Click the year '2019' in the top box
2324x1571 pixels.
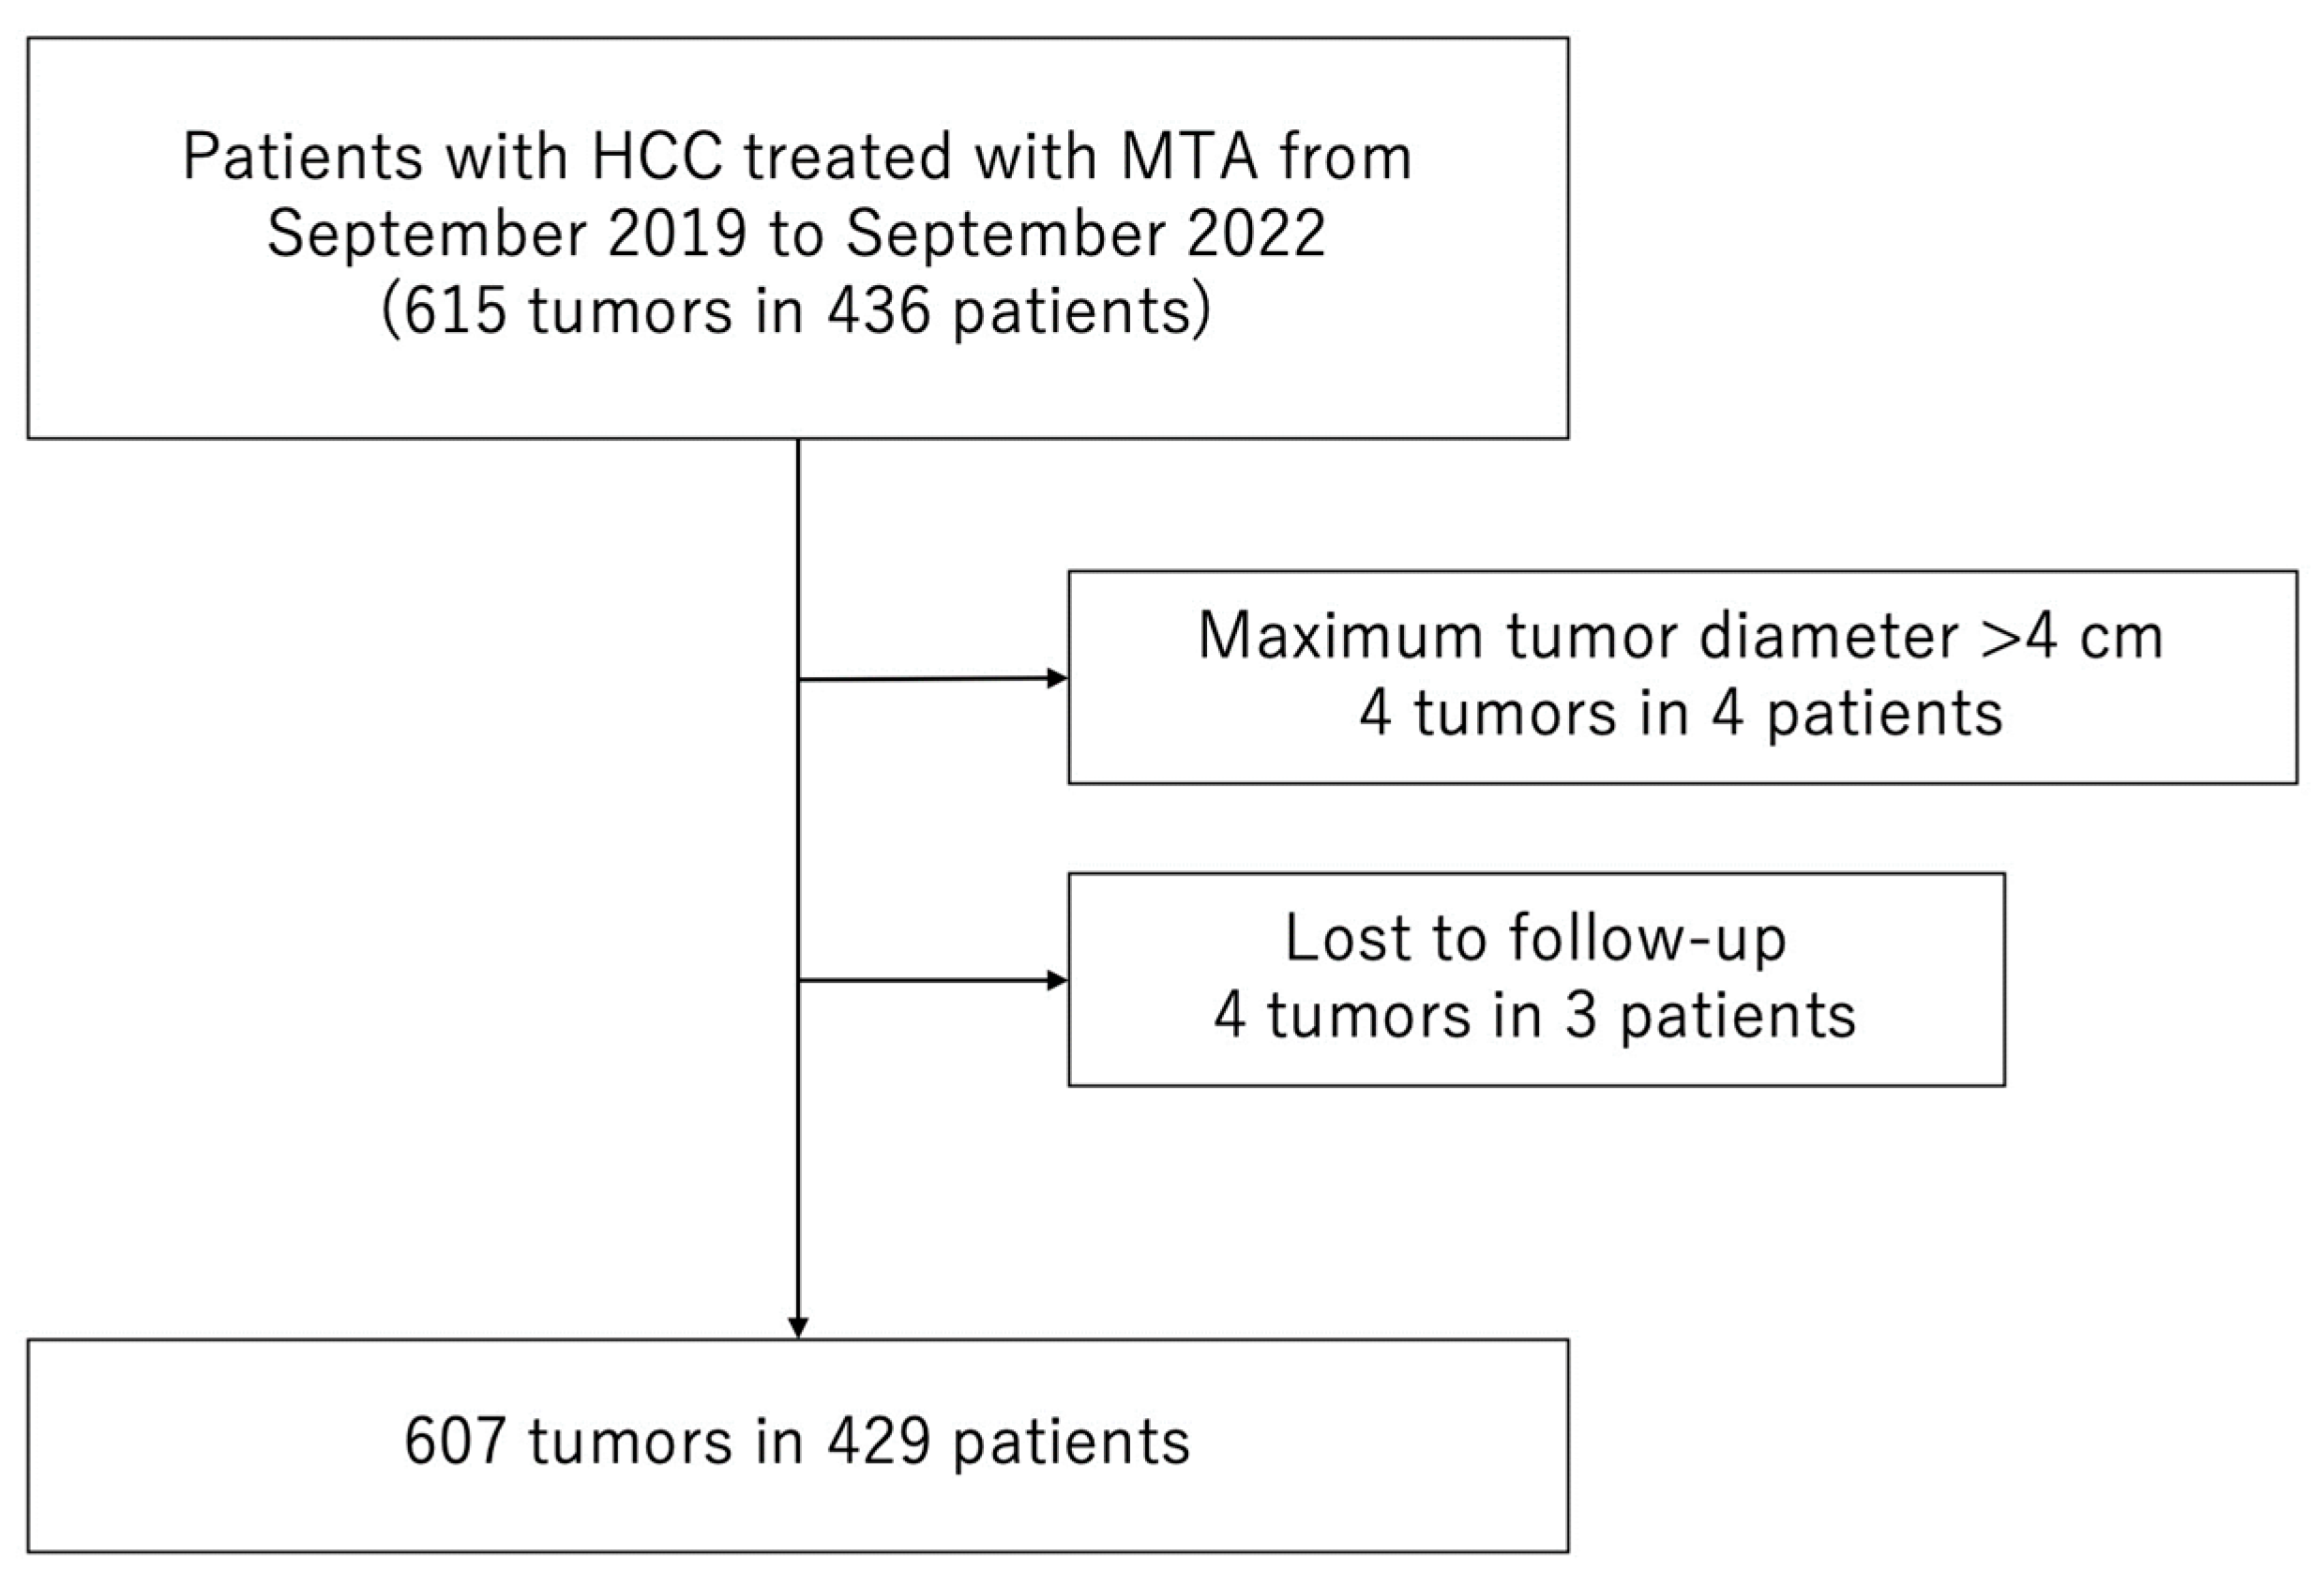click(678, 234)
